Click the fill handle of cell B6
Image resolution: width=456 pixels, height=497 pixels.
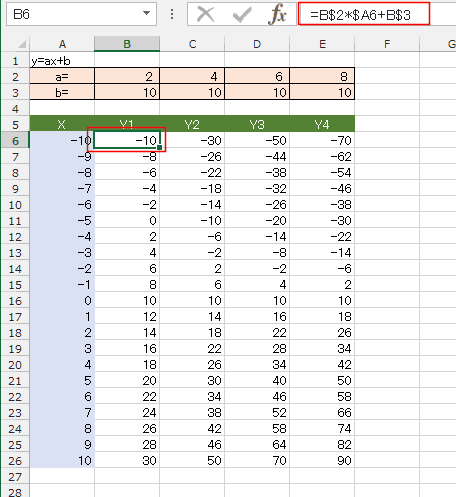click(160, 147)
